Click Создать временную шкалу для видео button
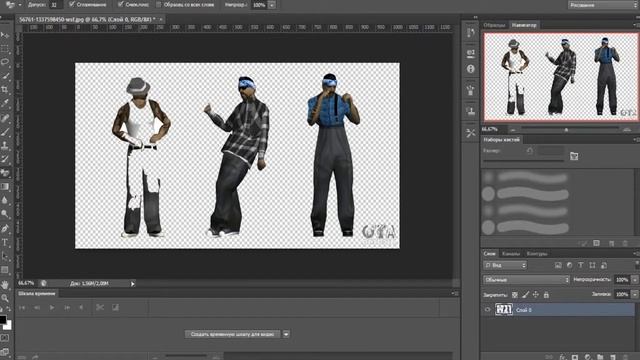Image resolution: width=640 pixels, height=360 pixels. (232, 334)
